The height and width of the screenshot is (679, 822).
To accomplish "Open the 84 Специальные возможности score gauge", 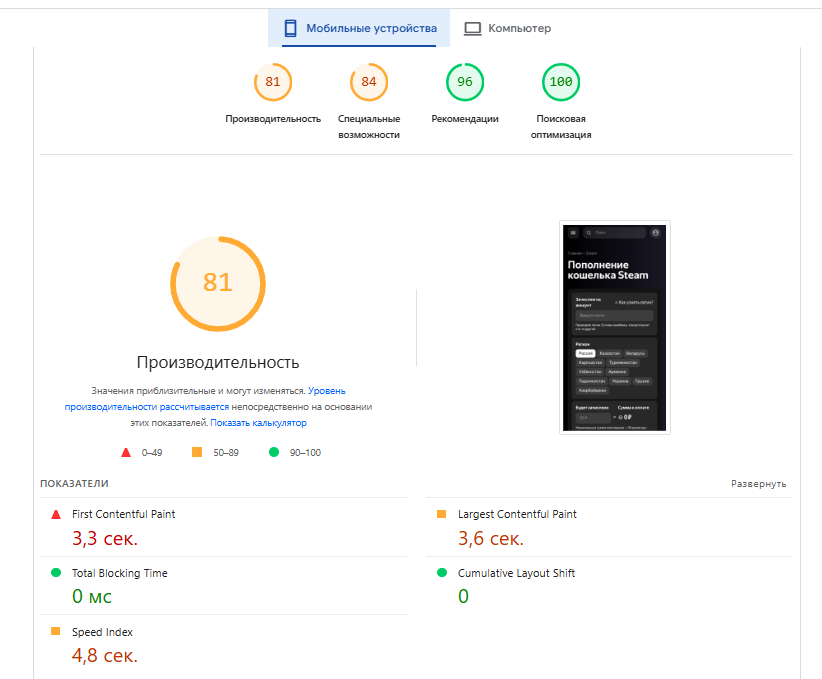I will pos(369,82).
